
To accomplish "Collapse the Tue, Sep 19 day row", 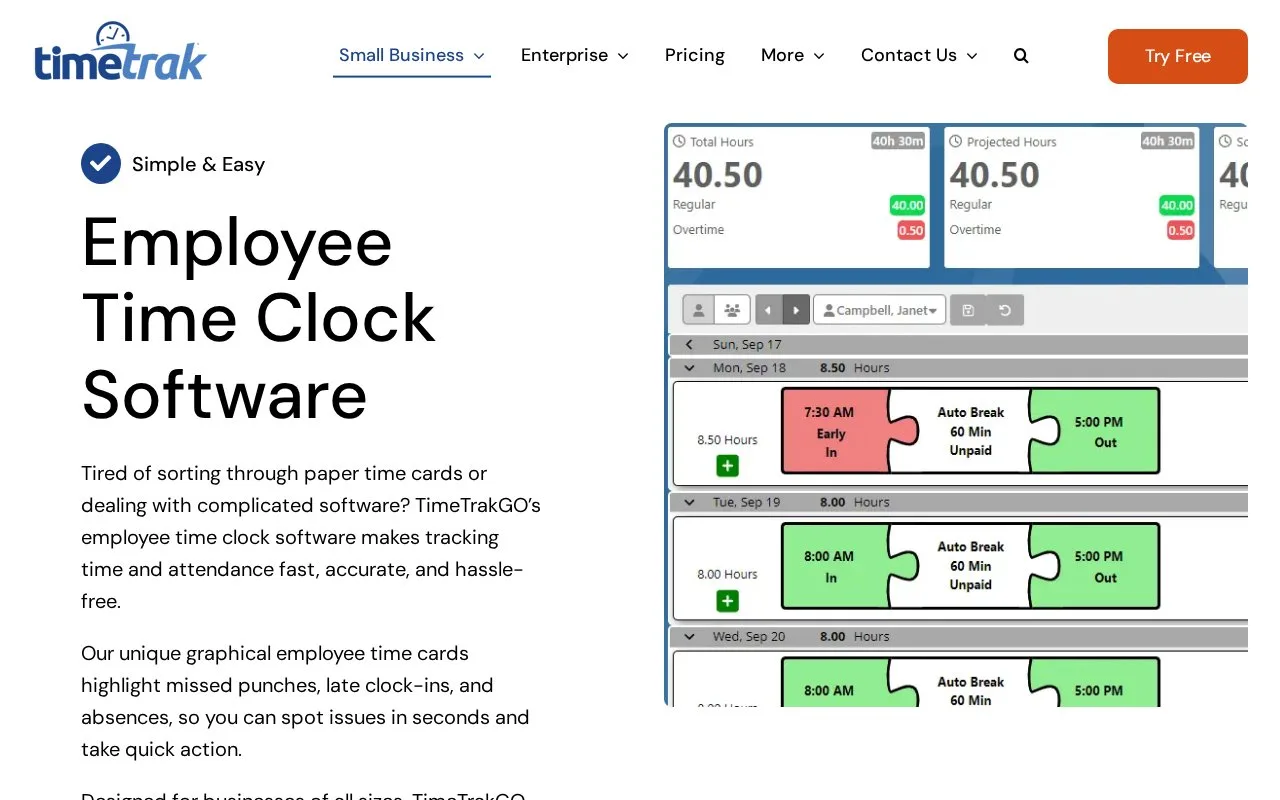I will pos(688,502).
